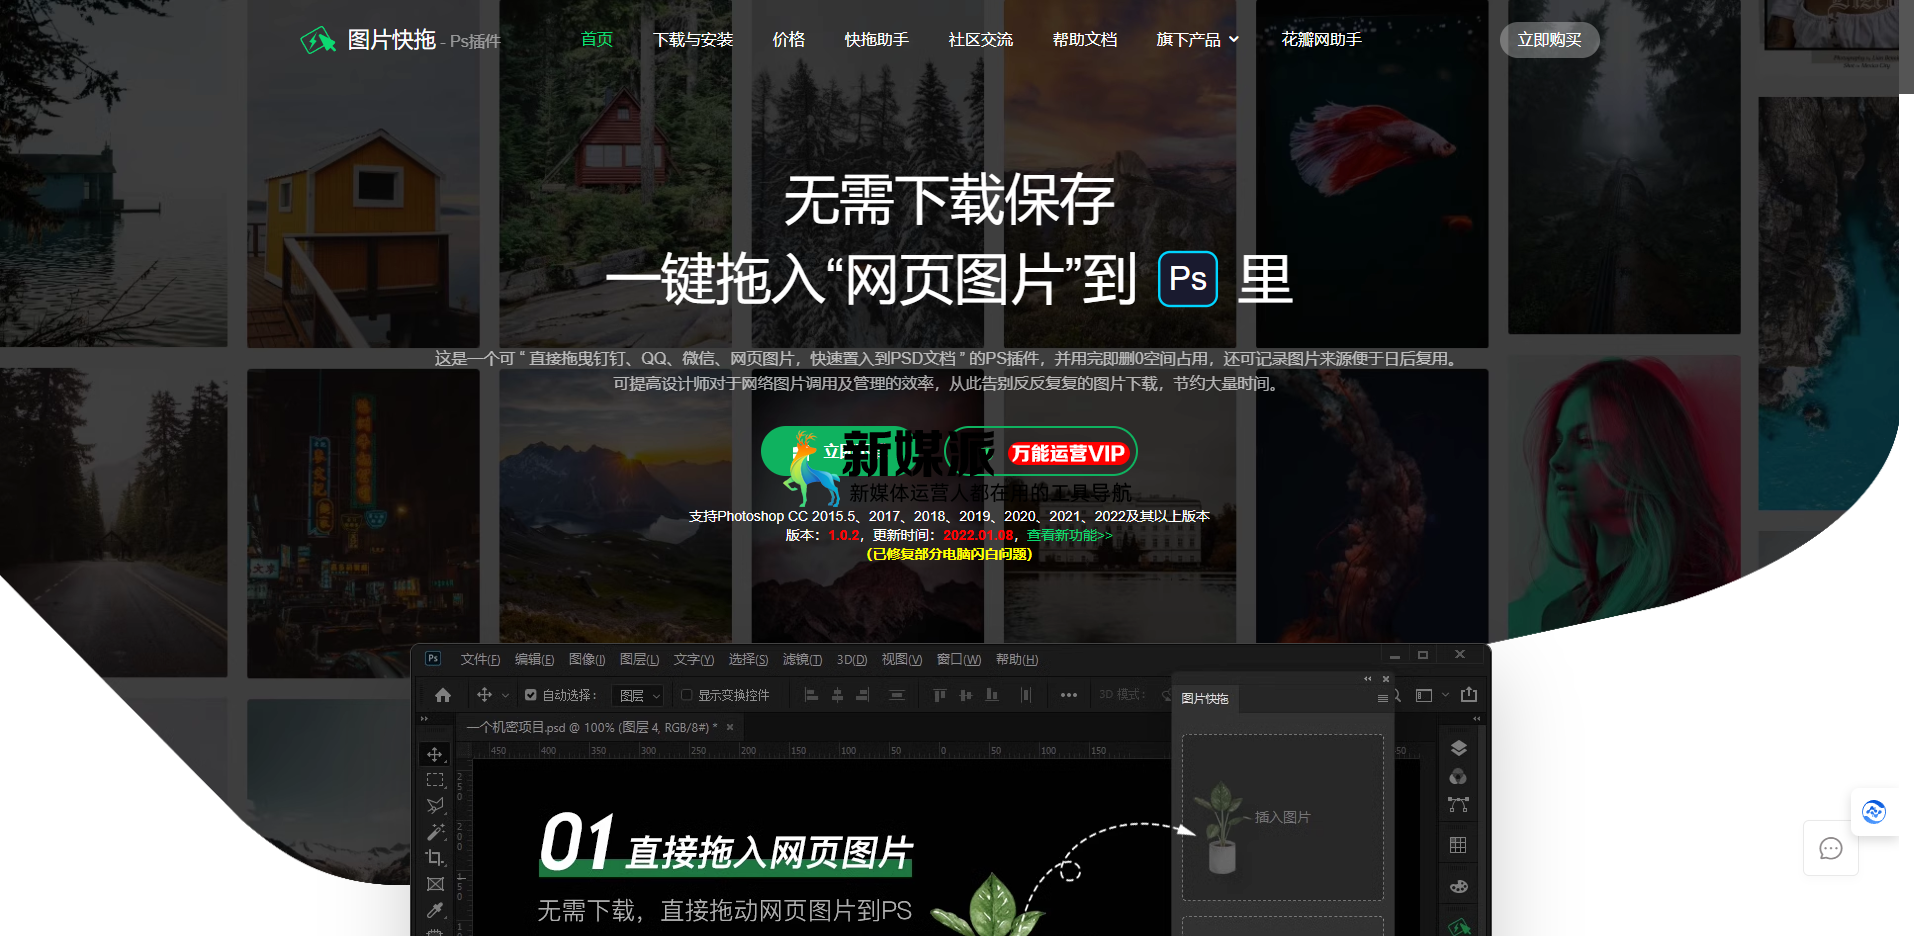Collapse the 图片快拖 panel double arrow
The image size is (1914, 936).
point(1368,679)
